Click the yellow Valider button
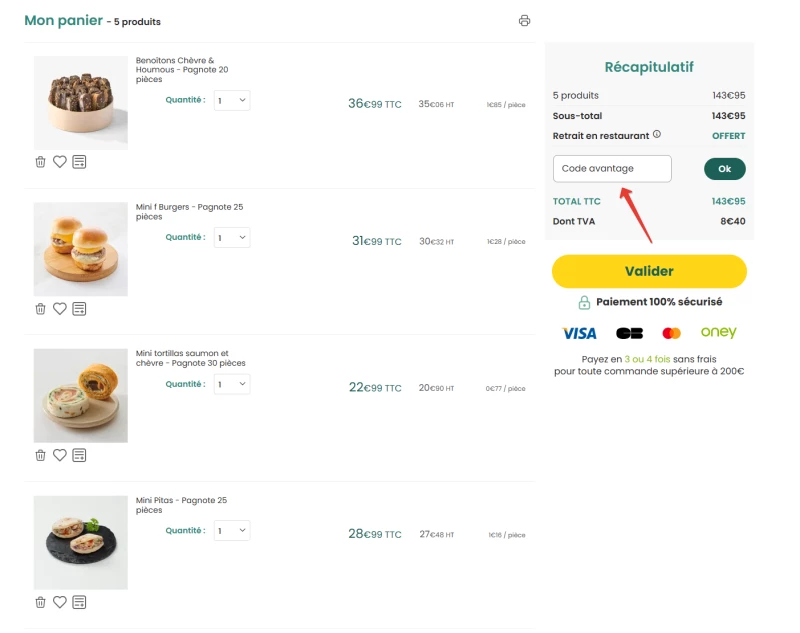 [x=649, y=271]
